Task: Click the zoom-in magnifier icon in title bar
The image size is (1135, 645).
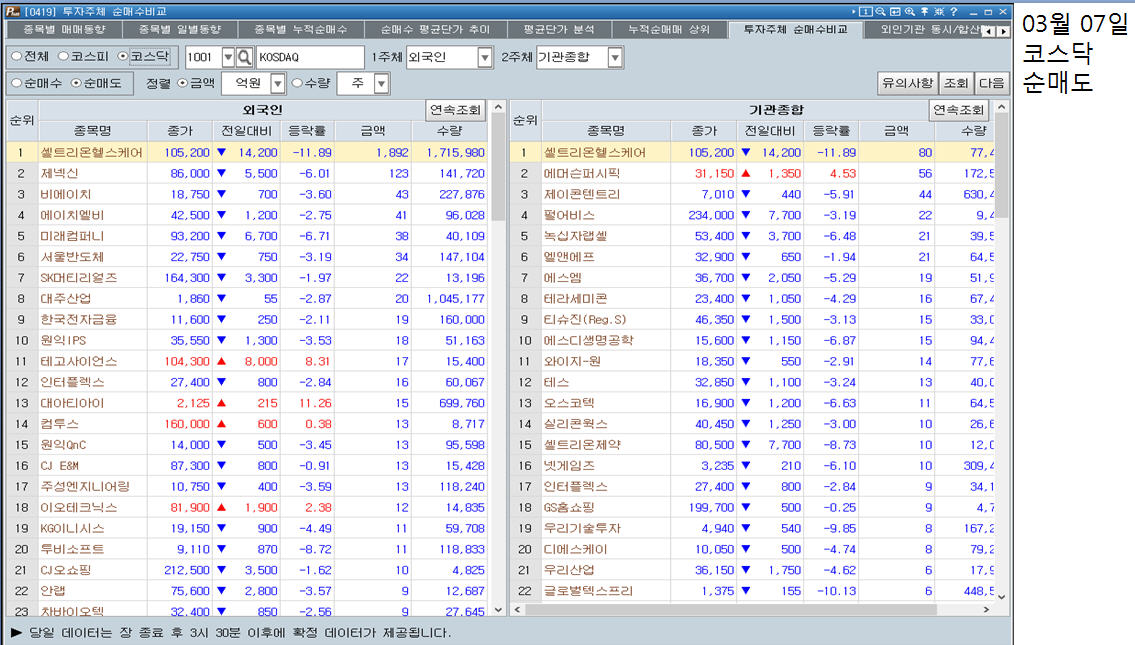Action: point(910,11)
